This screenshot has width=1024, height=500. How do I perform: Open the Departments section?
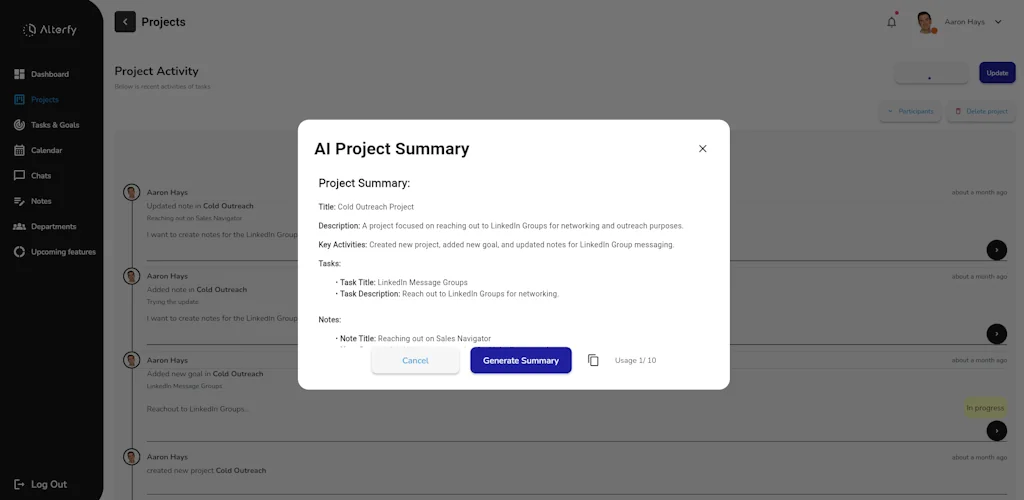coord(53,226)
